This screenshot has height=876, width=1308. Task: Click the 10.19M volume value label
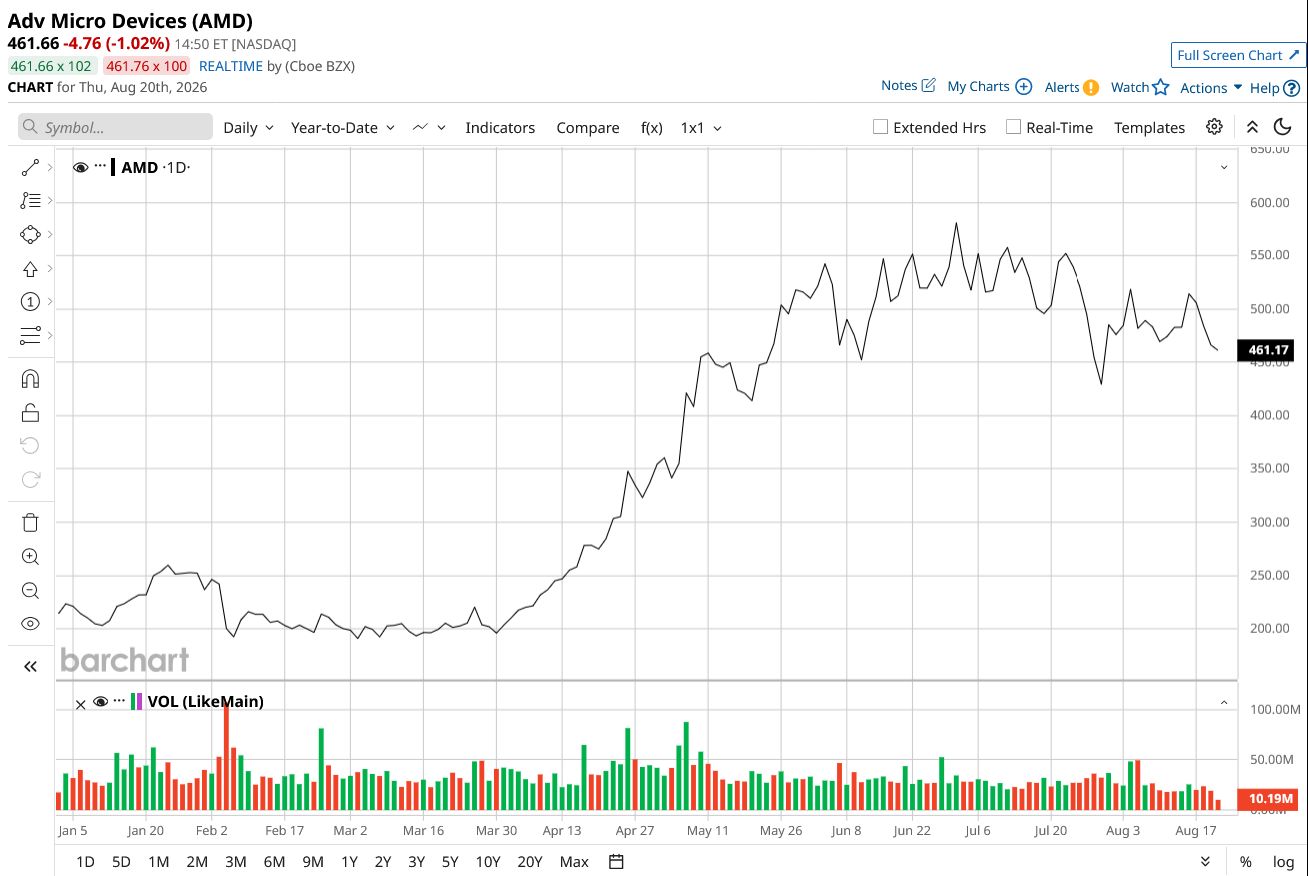pyautogui.click(x=1269, y=798)
